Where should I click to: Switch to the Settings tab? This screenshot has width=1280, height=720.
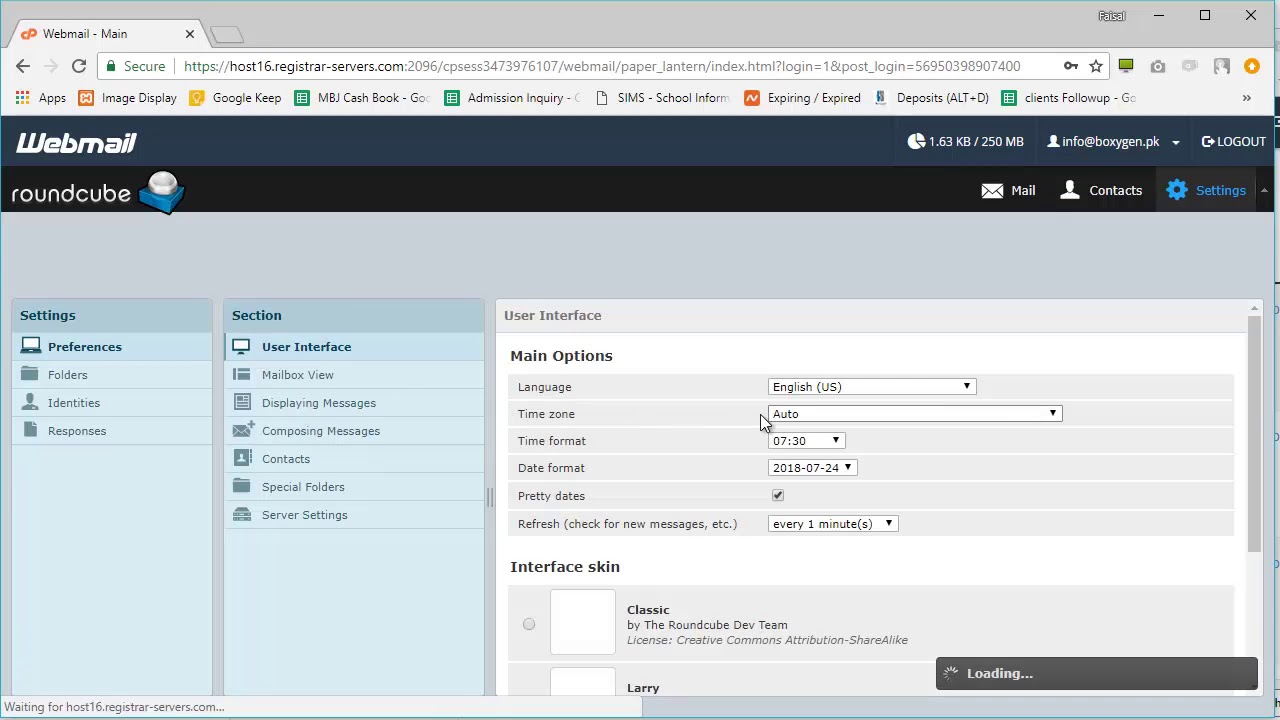(1206, 190)
